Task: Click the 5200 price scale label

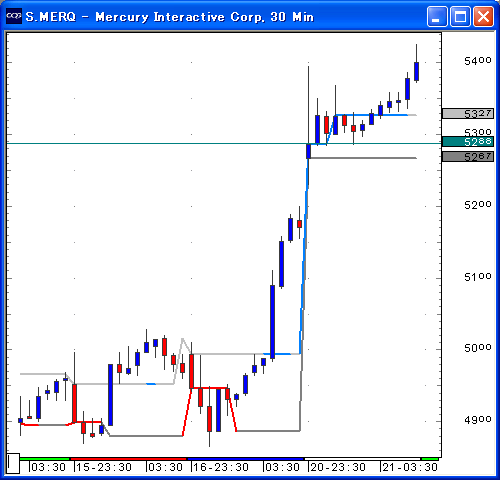Action: 478,205
